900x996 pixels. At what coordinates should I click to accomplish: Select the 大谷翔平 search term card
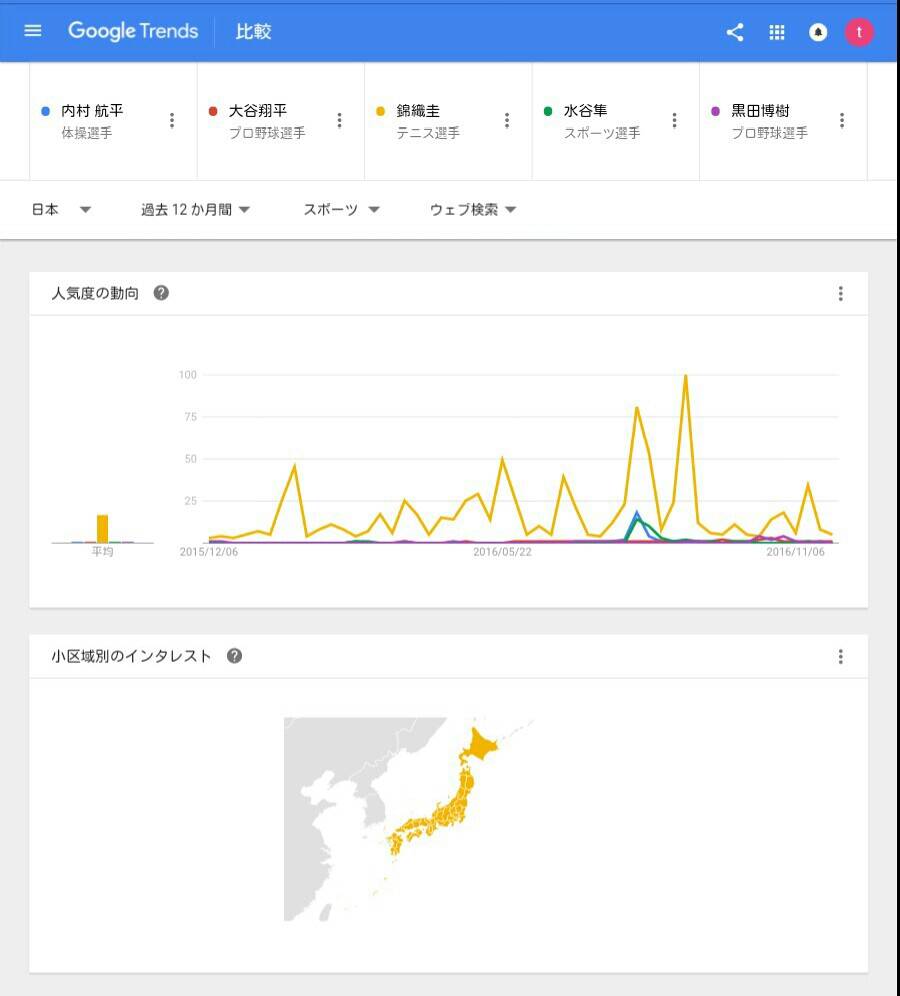click(x=281, y=121)
